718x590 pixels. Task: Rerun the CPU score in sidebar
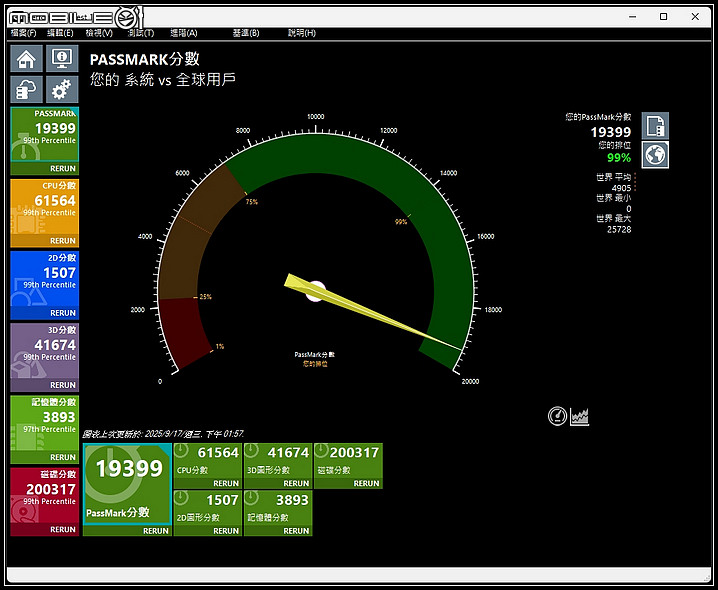63,241
